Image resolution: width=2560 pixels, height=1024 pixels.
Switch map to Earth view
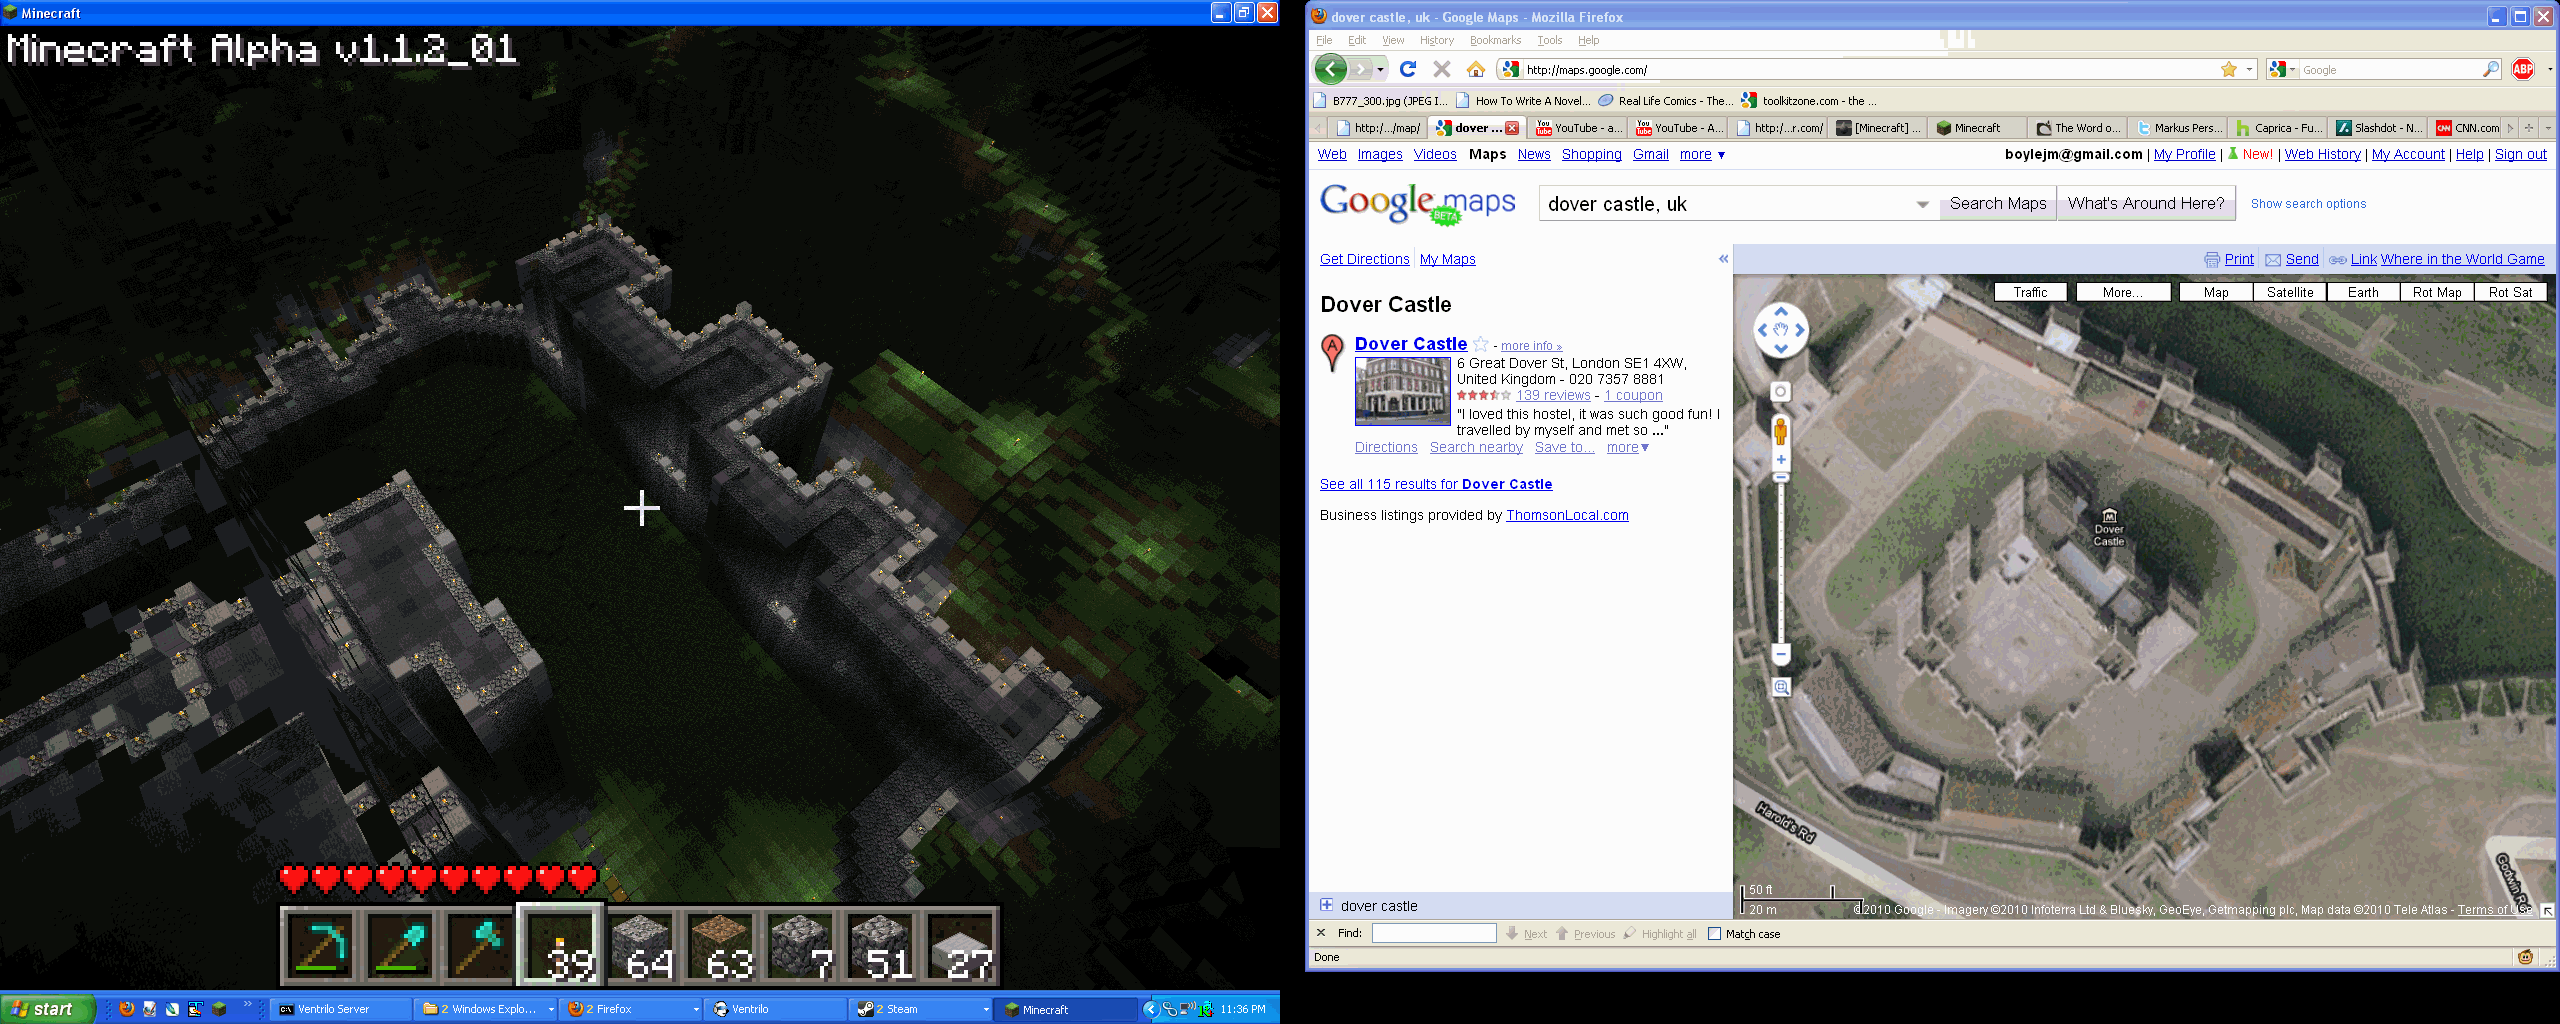click(2363, 292)
